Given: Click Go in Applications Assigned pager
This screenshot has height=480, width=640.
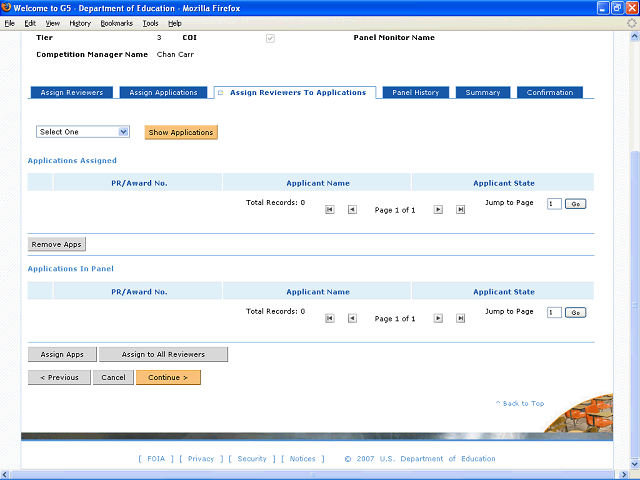Looking at the screenshot, I should (x=576, y=204).
